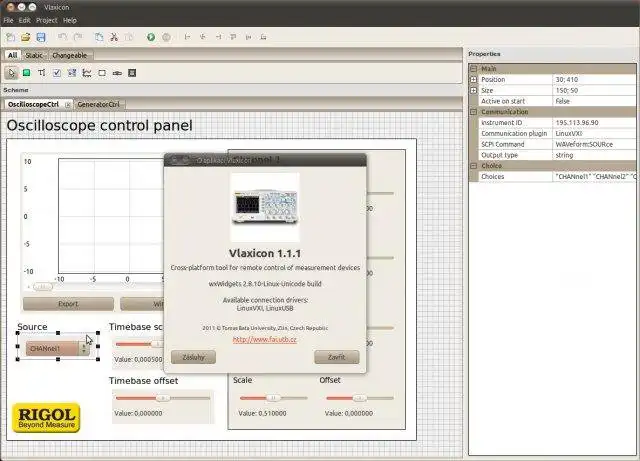Click the align top edges icon
The height and width of the screenshot is (461, 640).
[x=233, y=37]
